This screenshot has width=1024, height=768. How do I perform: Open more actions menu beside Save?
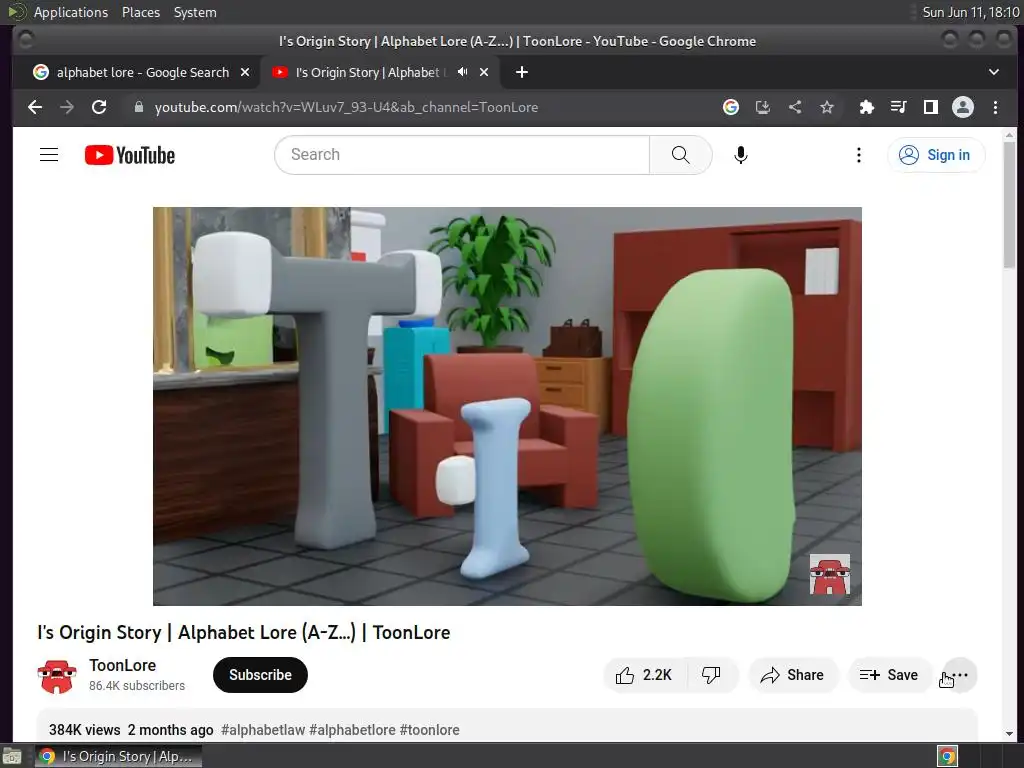point(959,675)
